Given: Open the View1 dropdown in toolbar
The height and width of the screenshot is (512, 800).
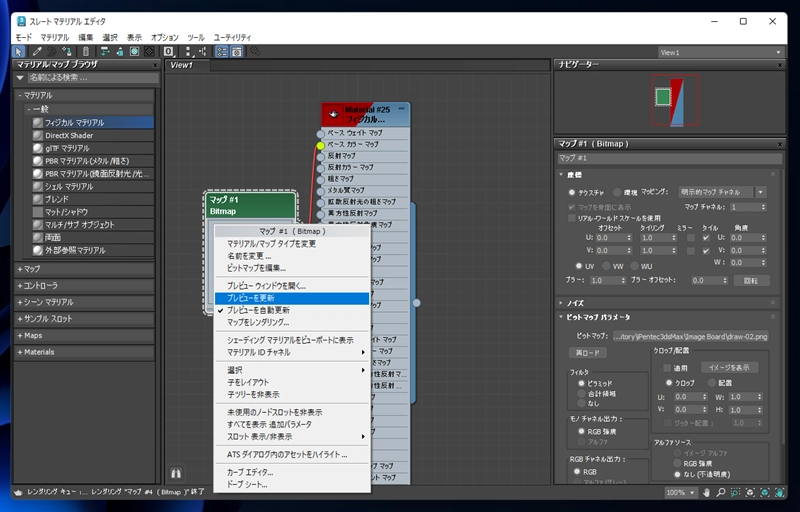Looking at the screenshot, I should pos(720,52).
